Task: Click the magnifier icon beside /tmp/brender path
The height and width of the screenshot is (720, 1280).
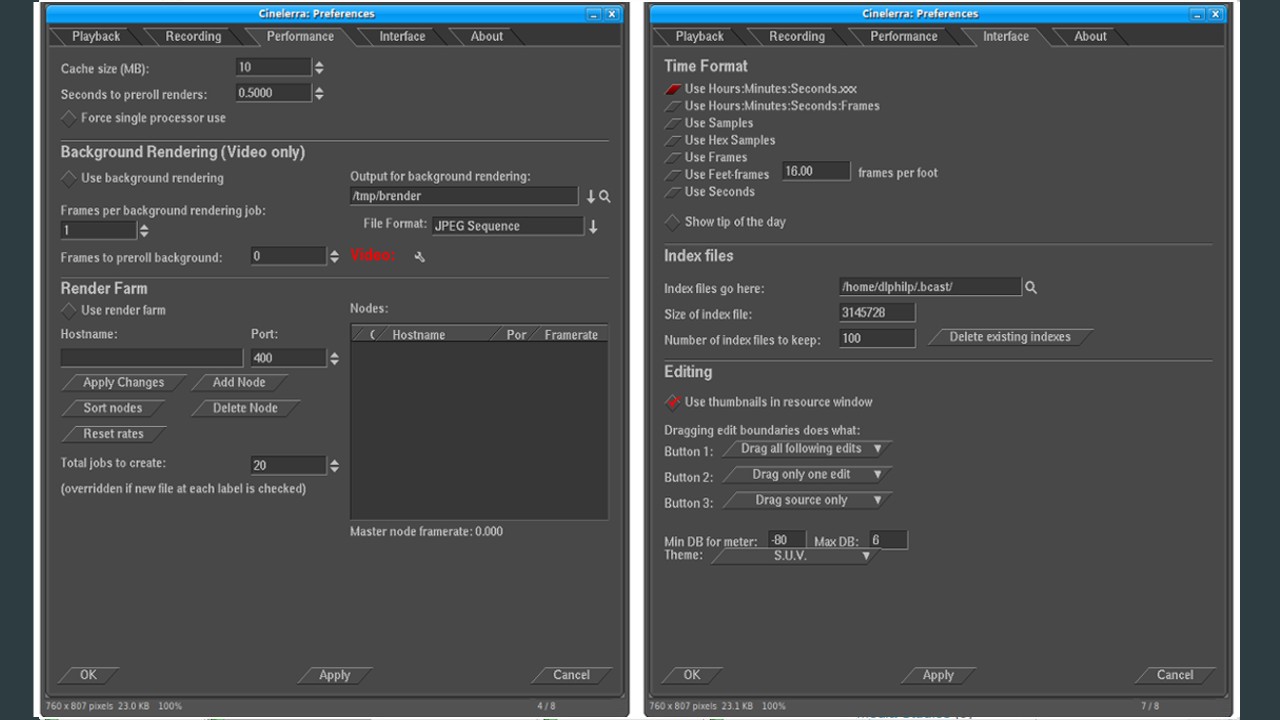Action: pyautogui.click(x=605, y=197)
